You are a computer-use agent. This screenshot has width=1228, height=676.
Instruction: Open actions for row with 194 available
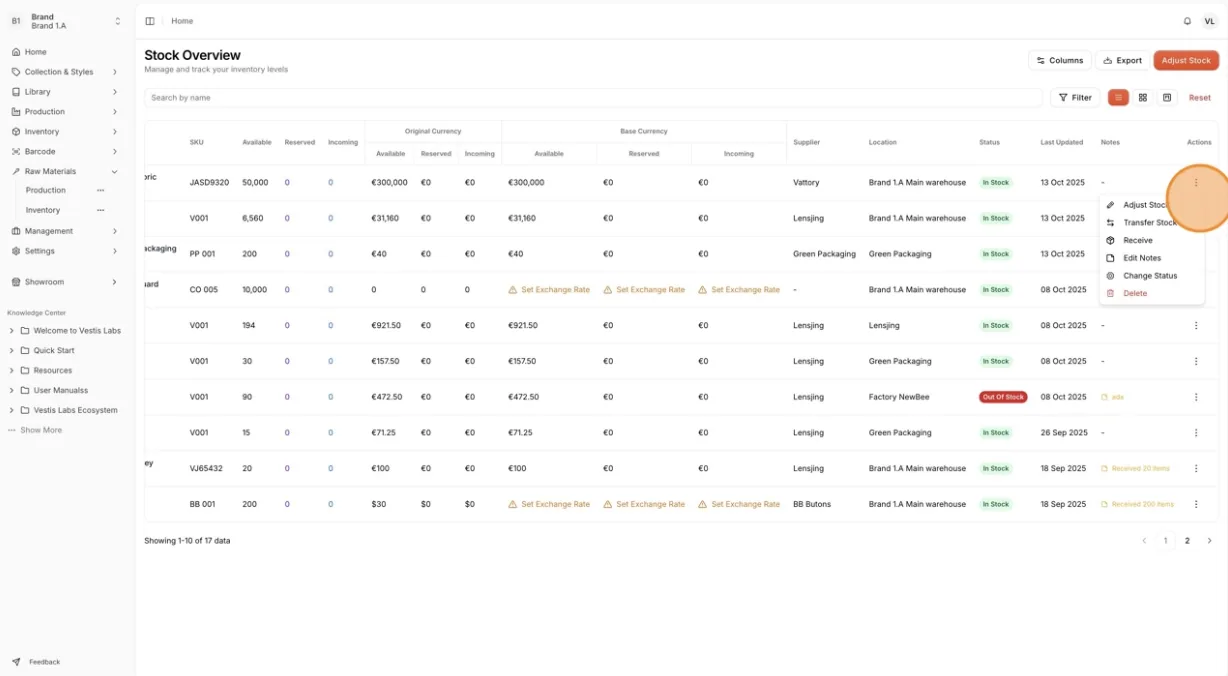click(x=1196, y=326)
